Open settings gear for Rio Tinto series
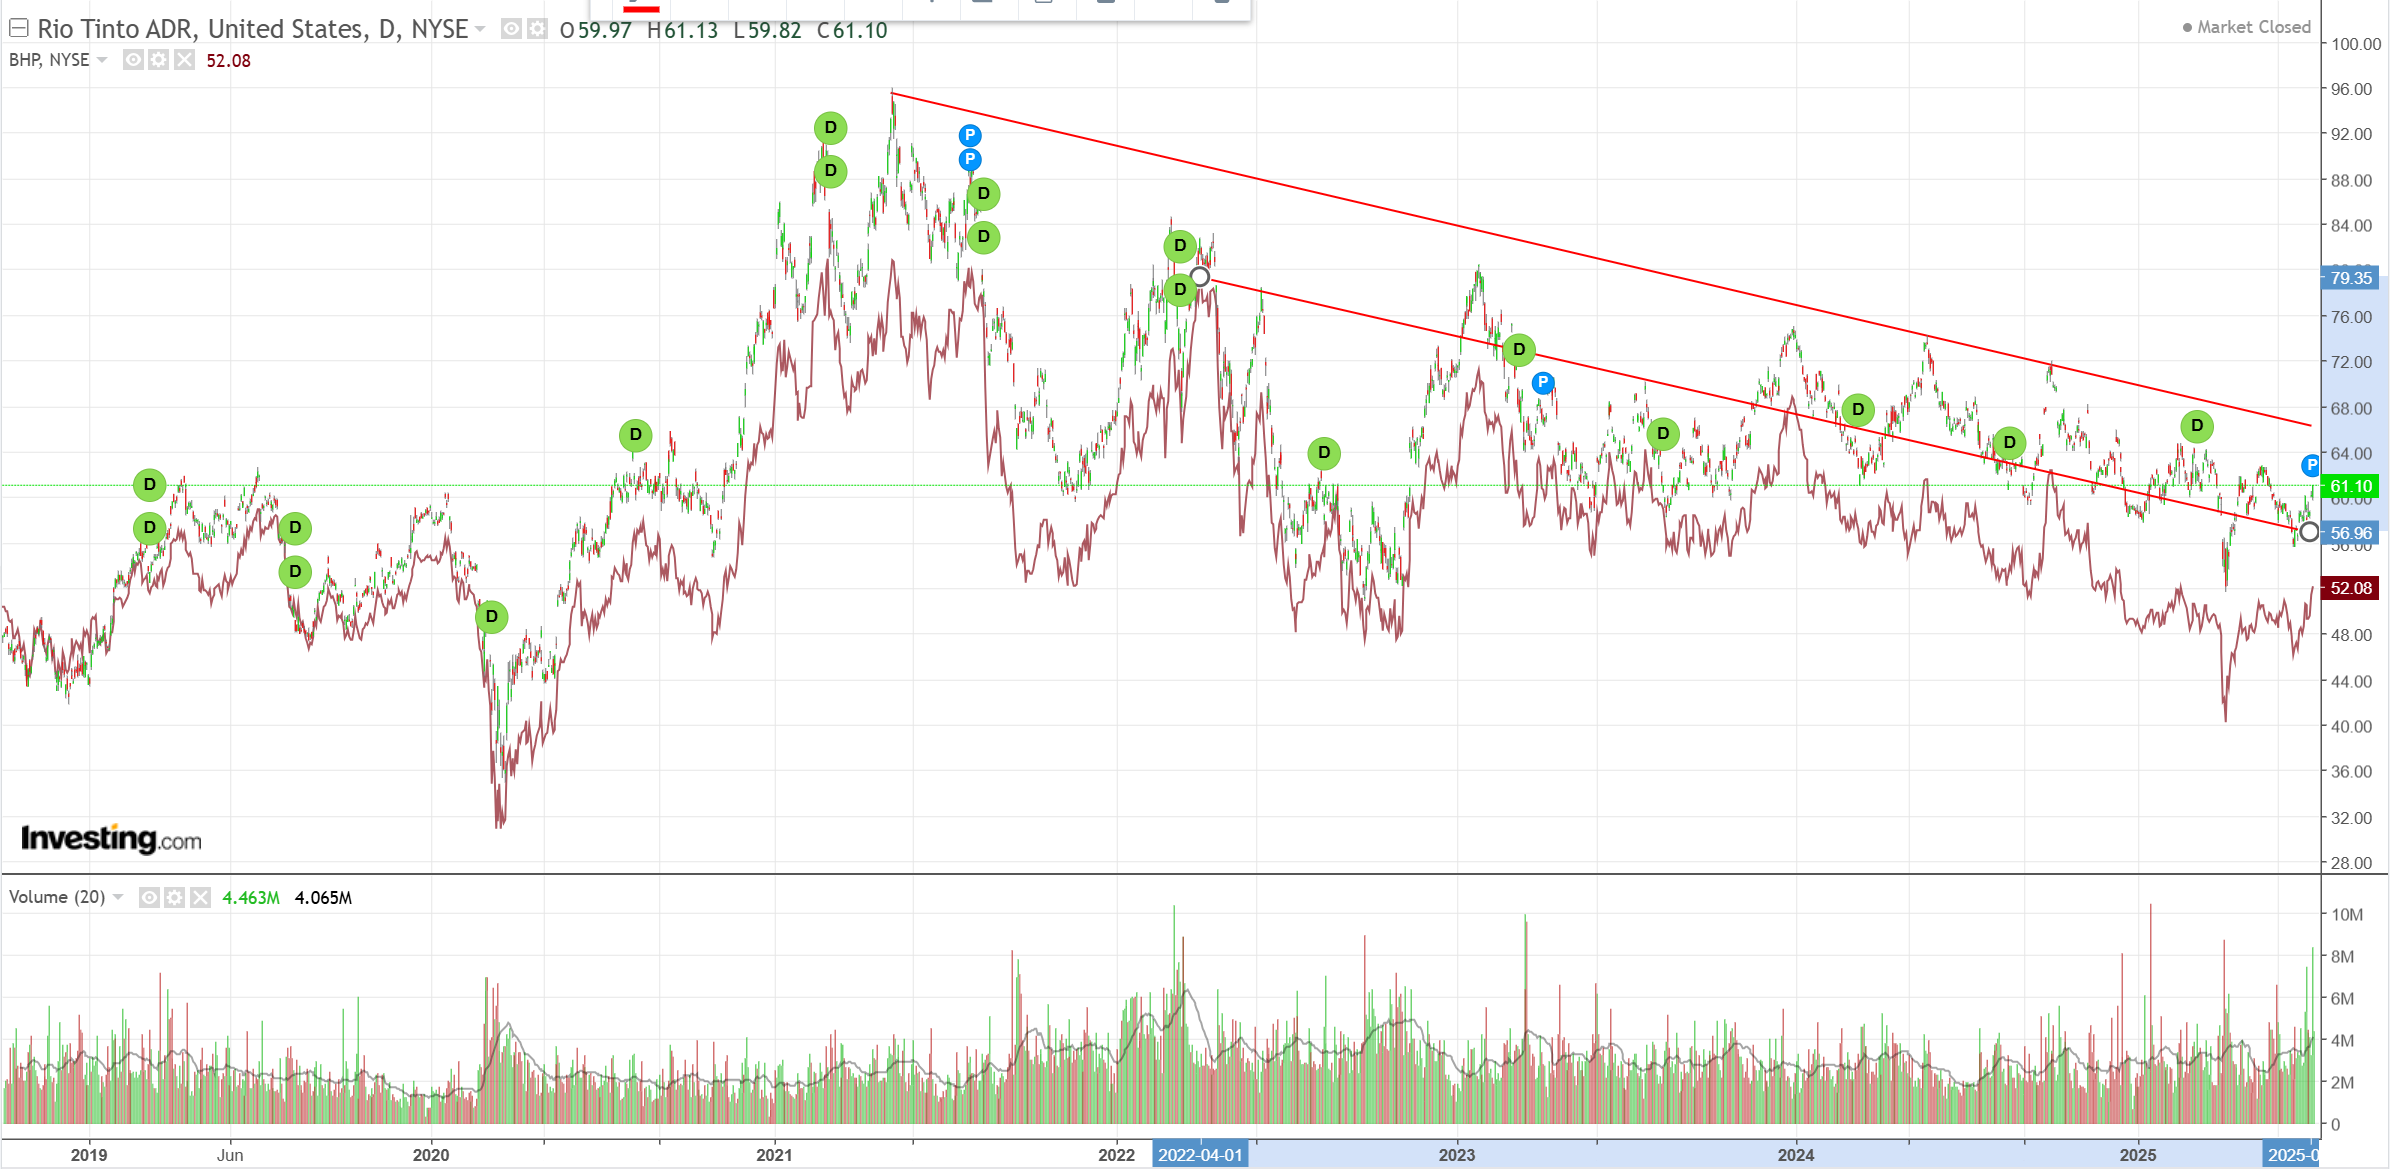This screenshot has width=2390, height=1169. tap(537, 29)
